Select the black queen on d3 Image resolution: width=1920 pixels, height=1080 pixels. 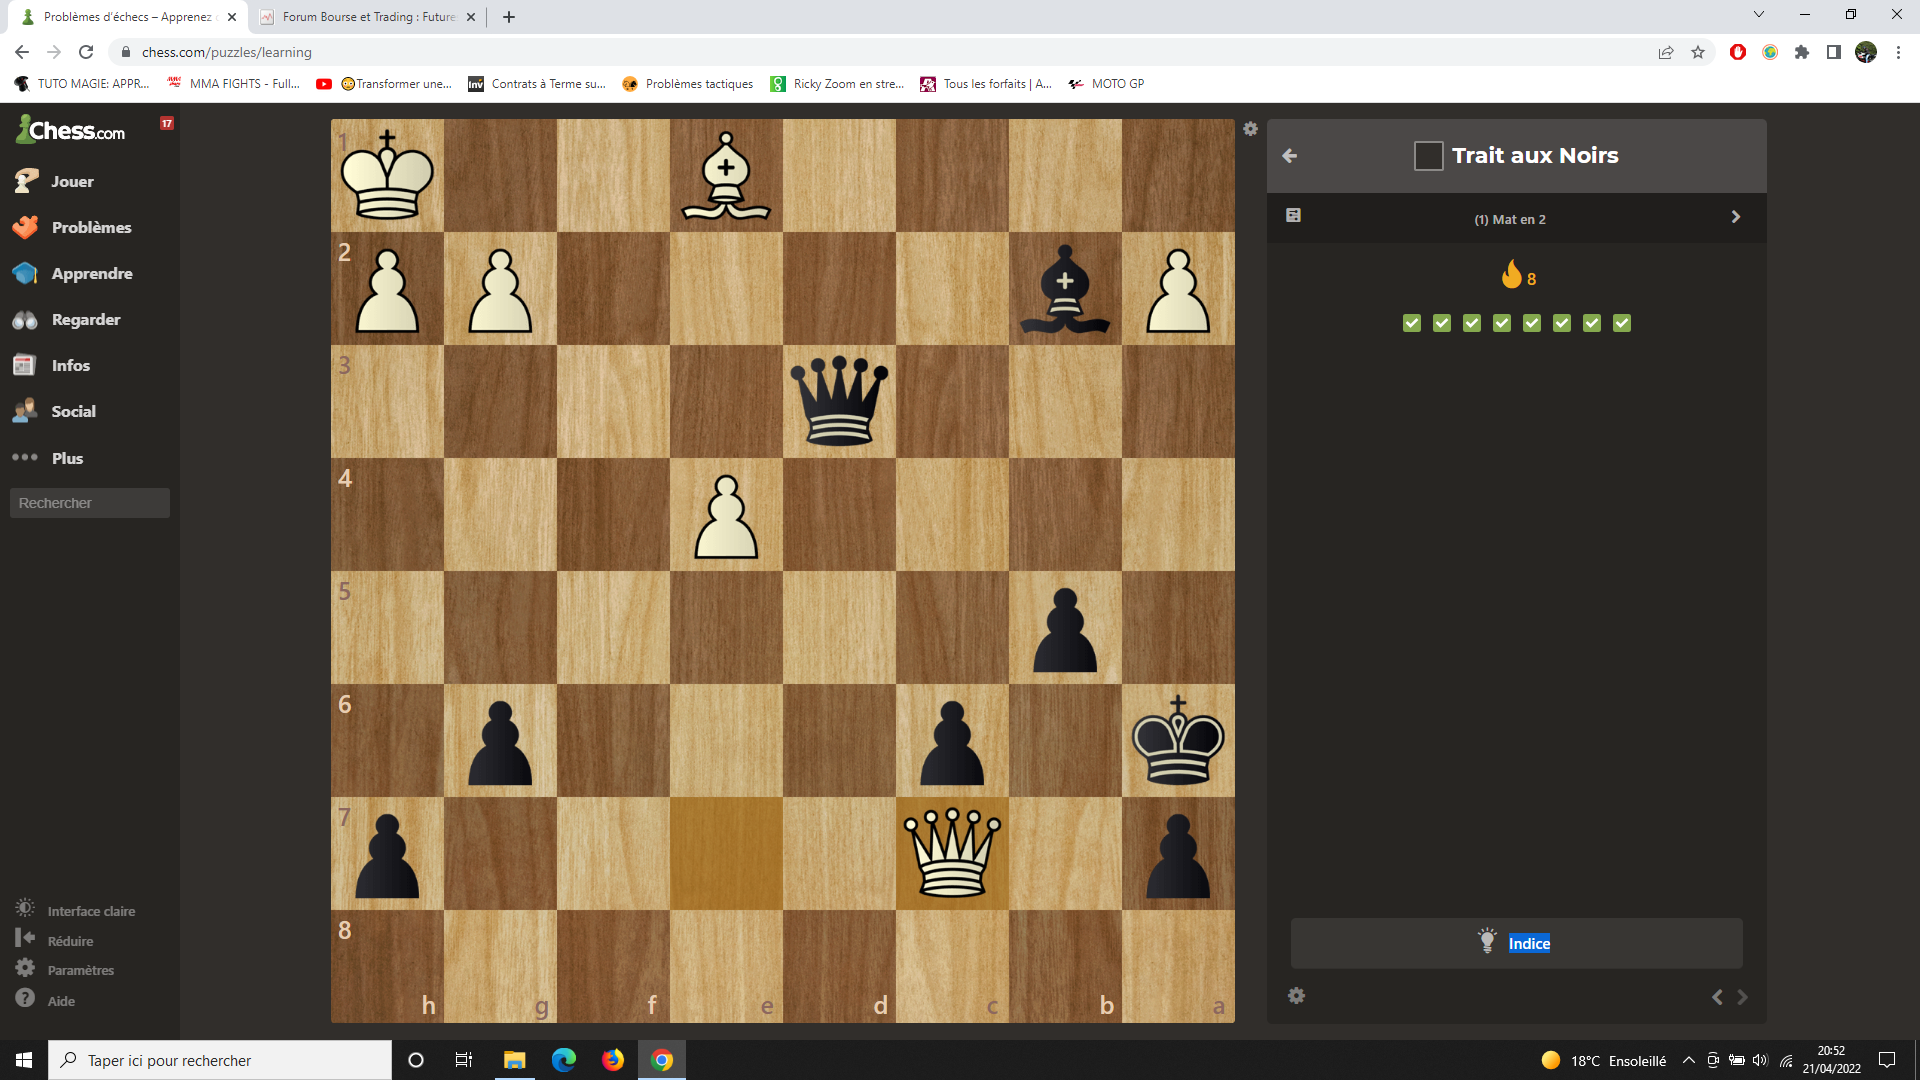(x=839, y=402)
